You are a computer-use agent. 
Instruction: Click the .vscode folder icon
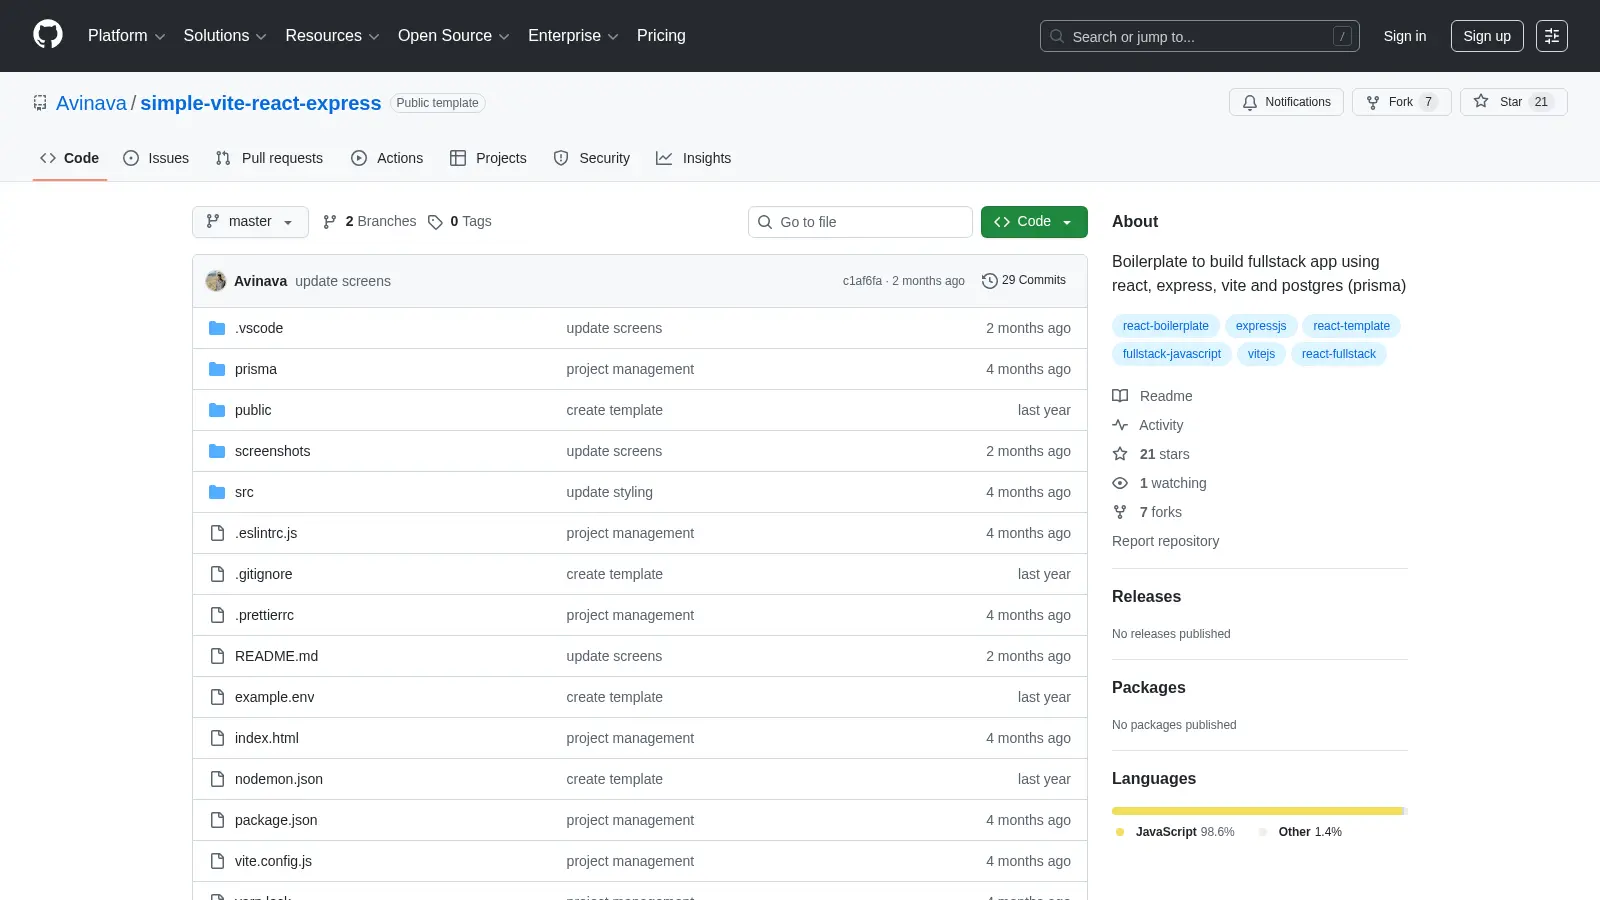[x=217, y=328]
